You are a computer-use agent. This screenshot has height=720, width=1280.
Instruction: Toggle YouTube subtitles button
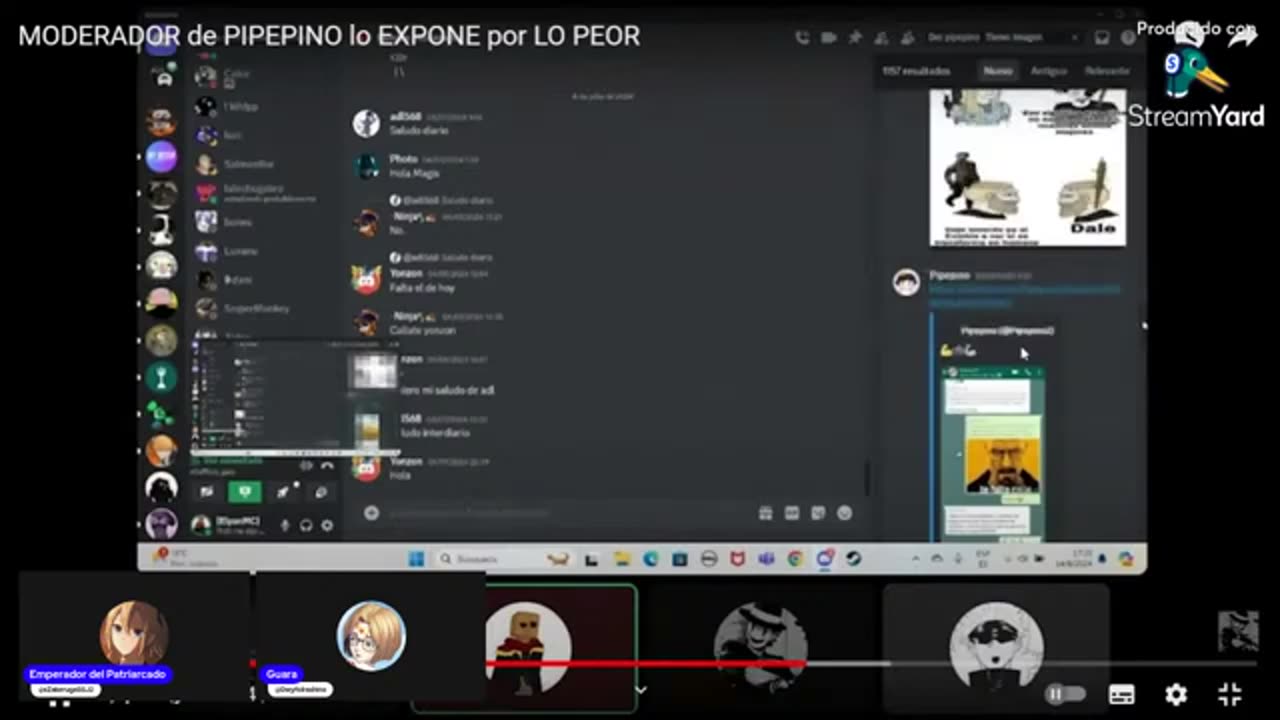point(1122,694)
